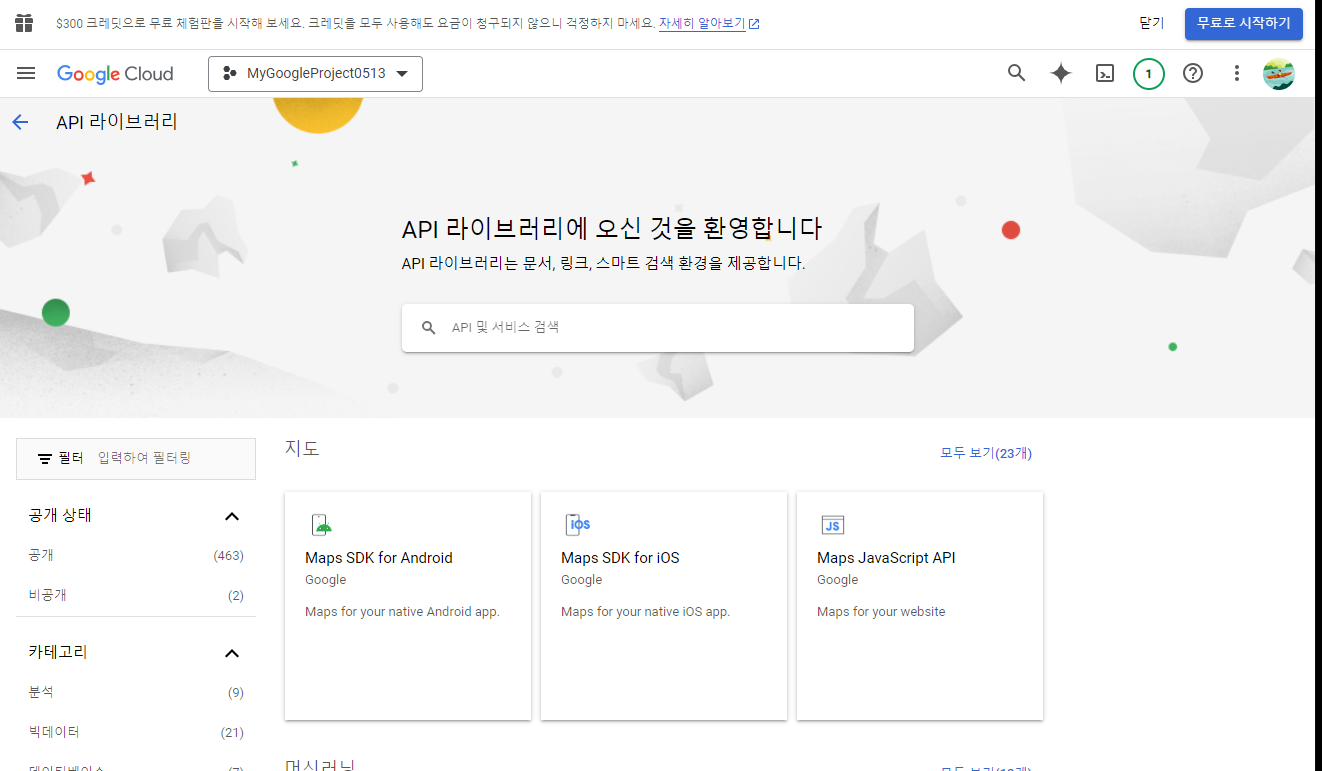The height and width of the screenshot is (771, 1322).
Task: Open the account avatar profile
Action: coord(1279,73)
